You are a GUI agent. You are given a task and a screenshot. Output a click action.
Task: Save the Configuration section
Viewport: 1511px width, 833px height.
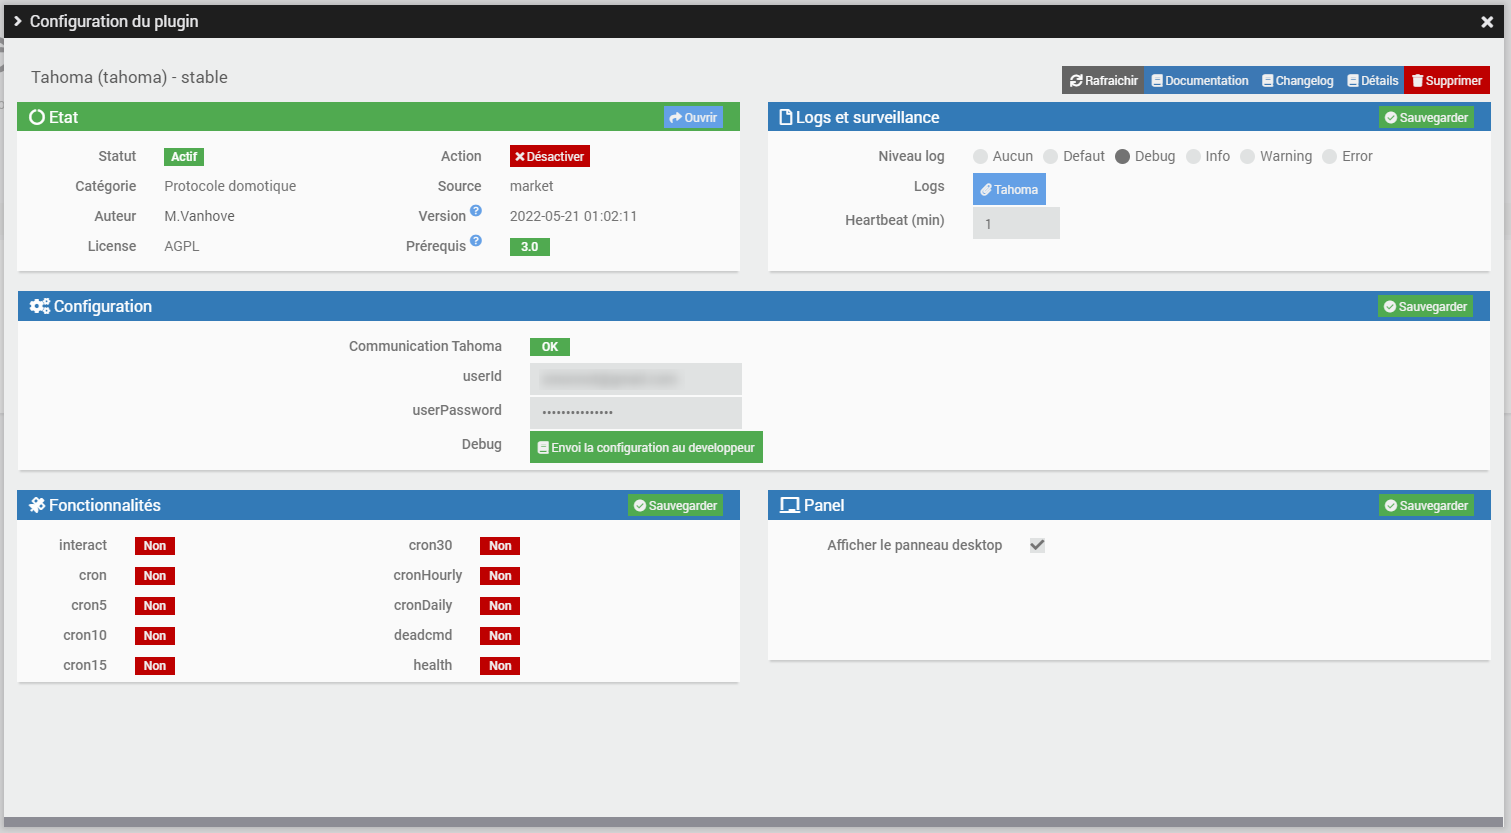coord(1425,306)
